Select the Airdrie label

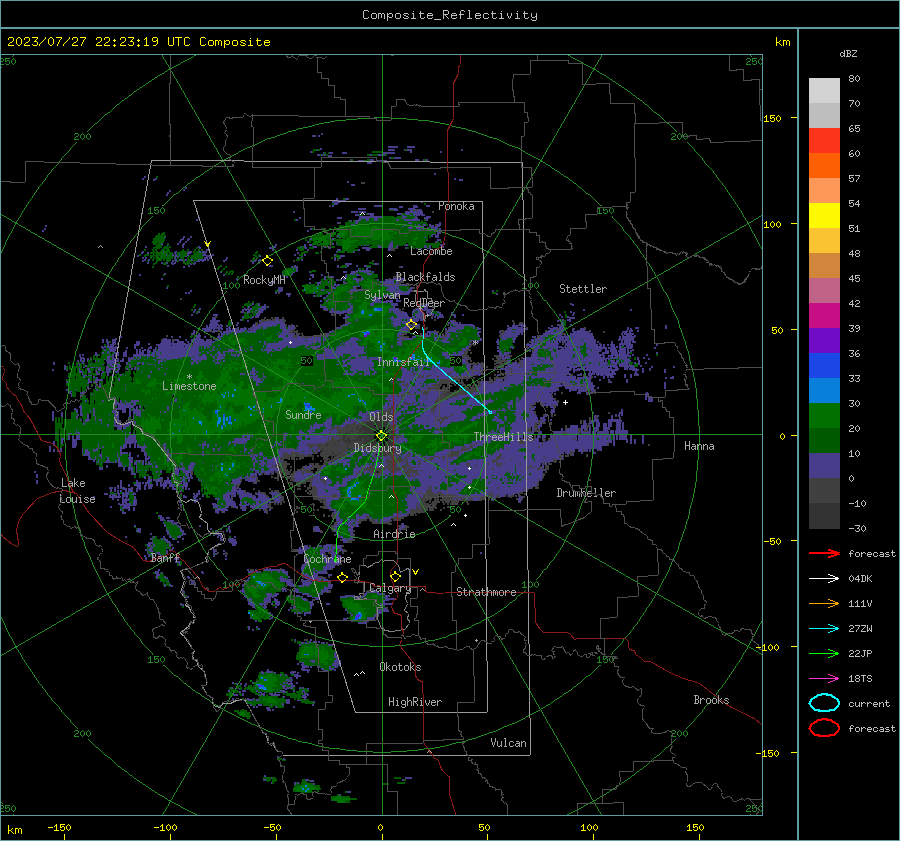point(394,534)
